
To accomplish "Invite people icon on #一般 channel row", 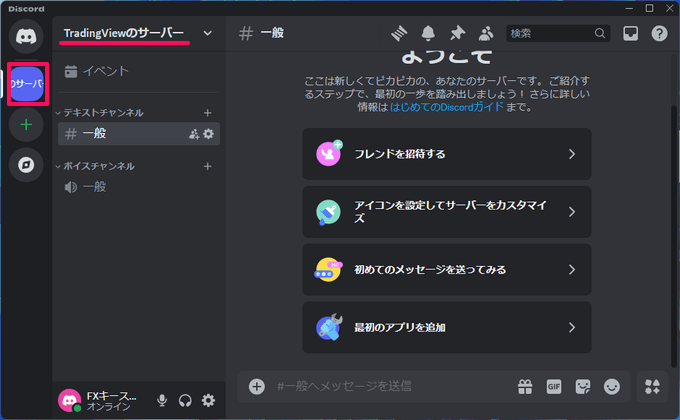I will click(194, 134).
